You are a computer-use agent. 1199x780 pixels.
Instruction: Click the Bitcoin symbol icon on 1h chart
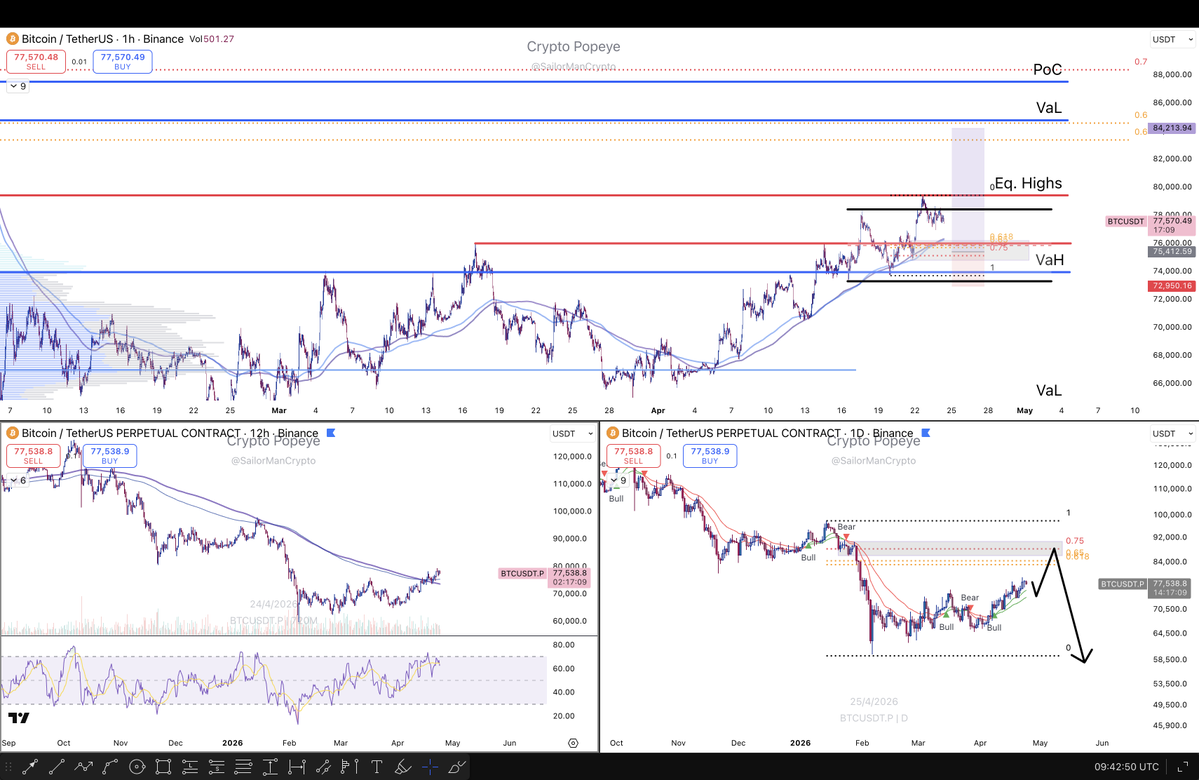click(x=12, y=39)
